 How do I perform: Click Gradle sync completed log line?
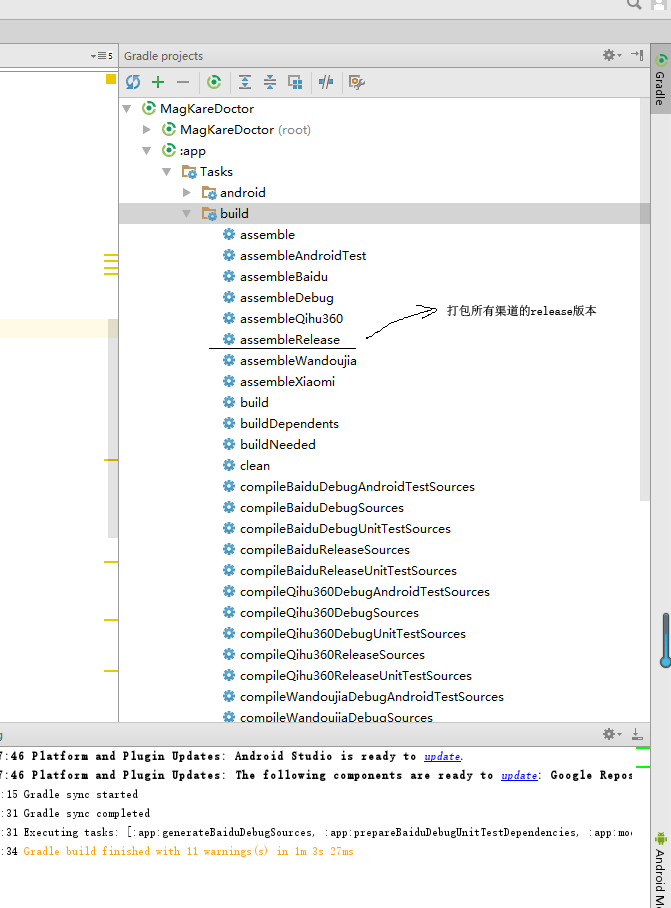86,814
